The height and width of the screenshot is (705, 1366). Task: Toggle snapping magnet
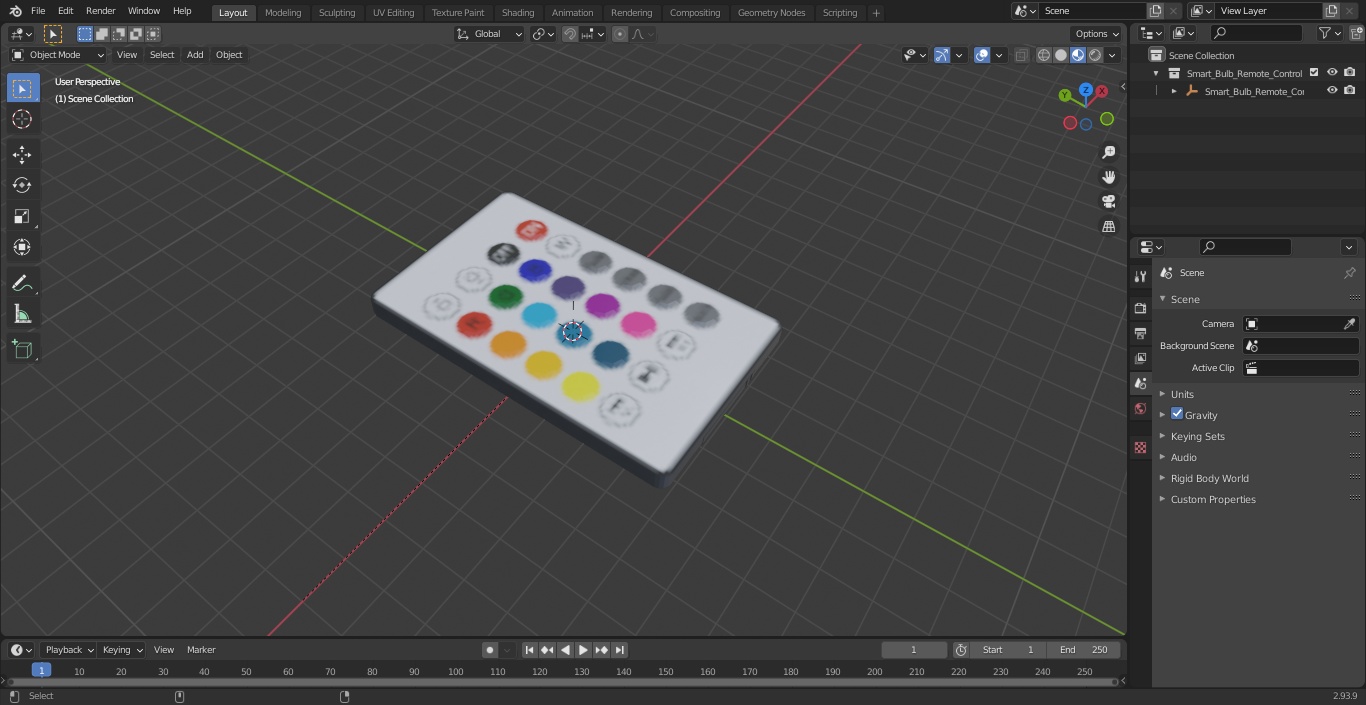[x=570, y=34]
